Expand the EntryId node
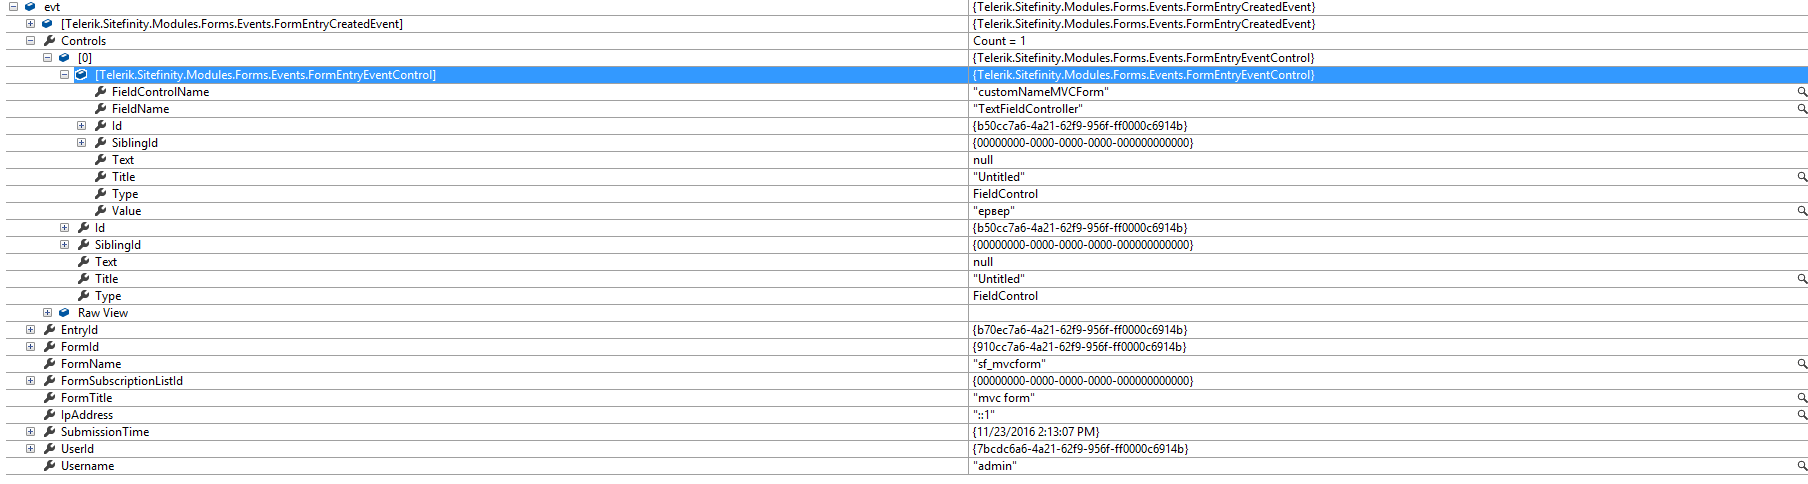 tap(30, 330)
